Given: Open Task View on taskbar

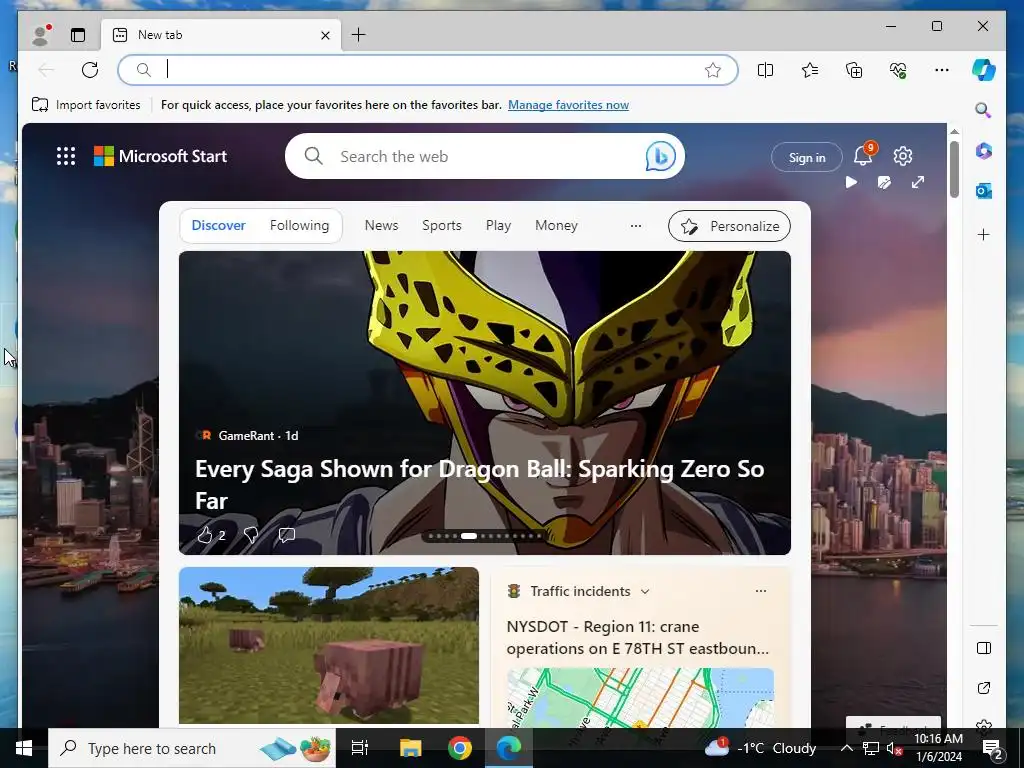Looking at the screenshot, I should [360, 748].
